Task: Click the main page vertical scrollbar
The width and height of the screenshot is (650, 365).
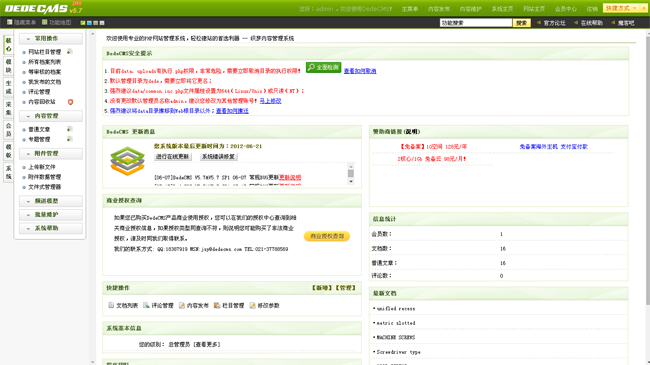Action: [x=647, y=170]
